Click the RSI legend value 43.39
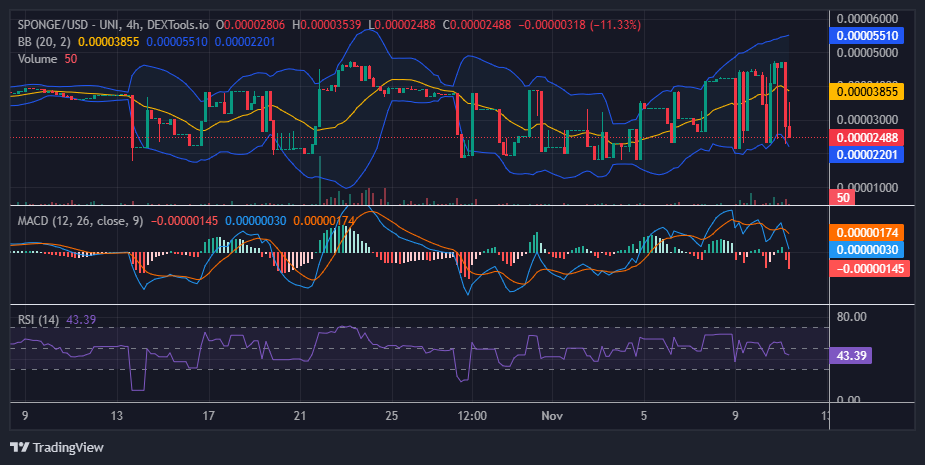 pos(81,320)
